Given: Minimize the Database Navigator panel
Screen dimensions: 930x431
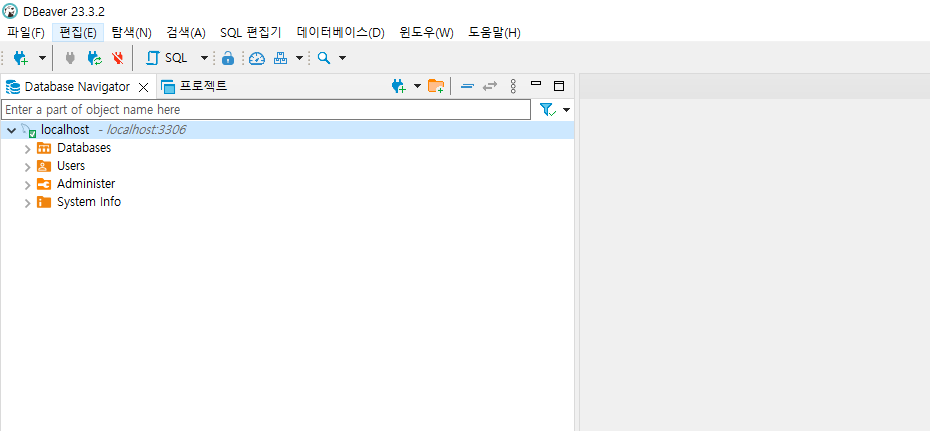Looking at the screenshot, I should tap(536, 84).
